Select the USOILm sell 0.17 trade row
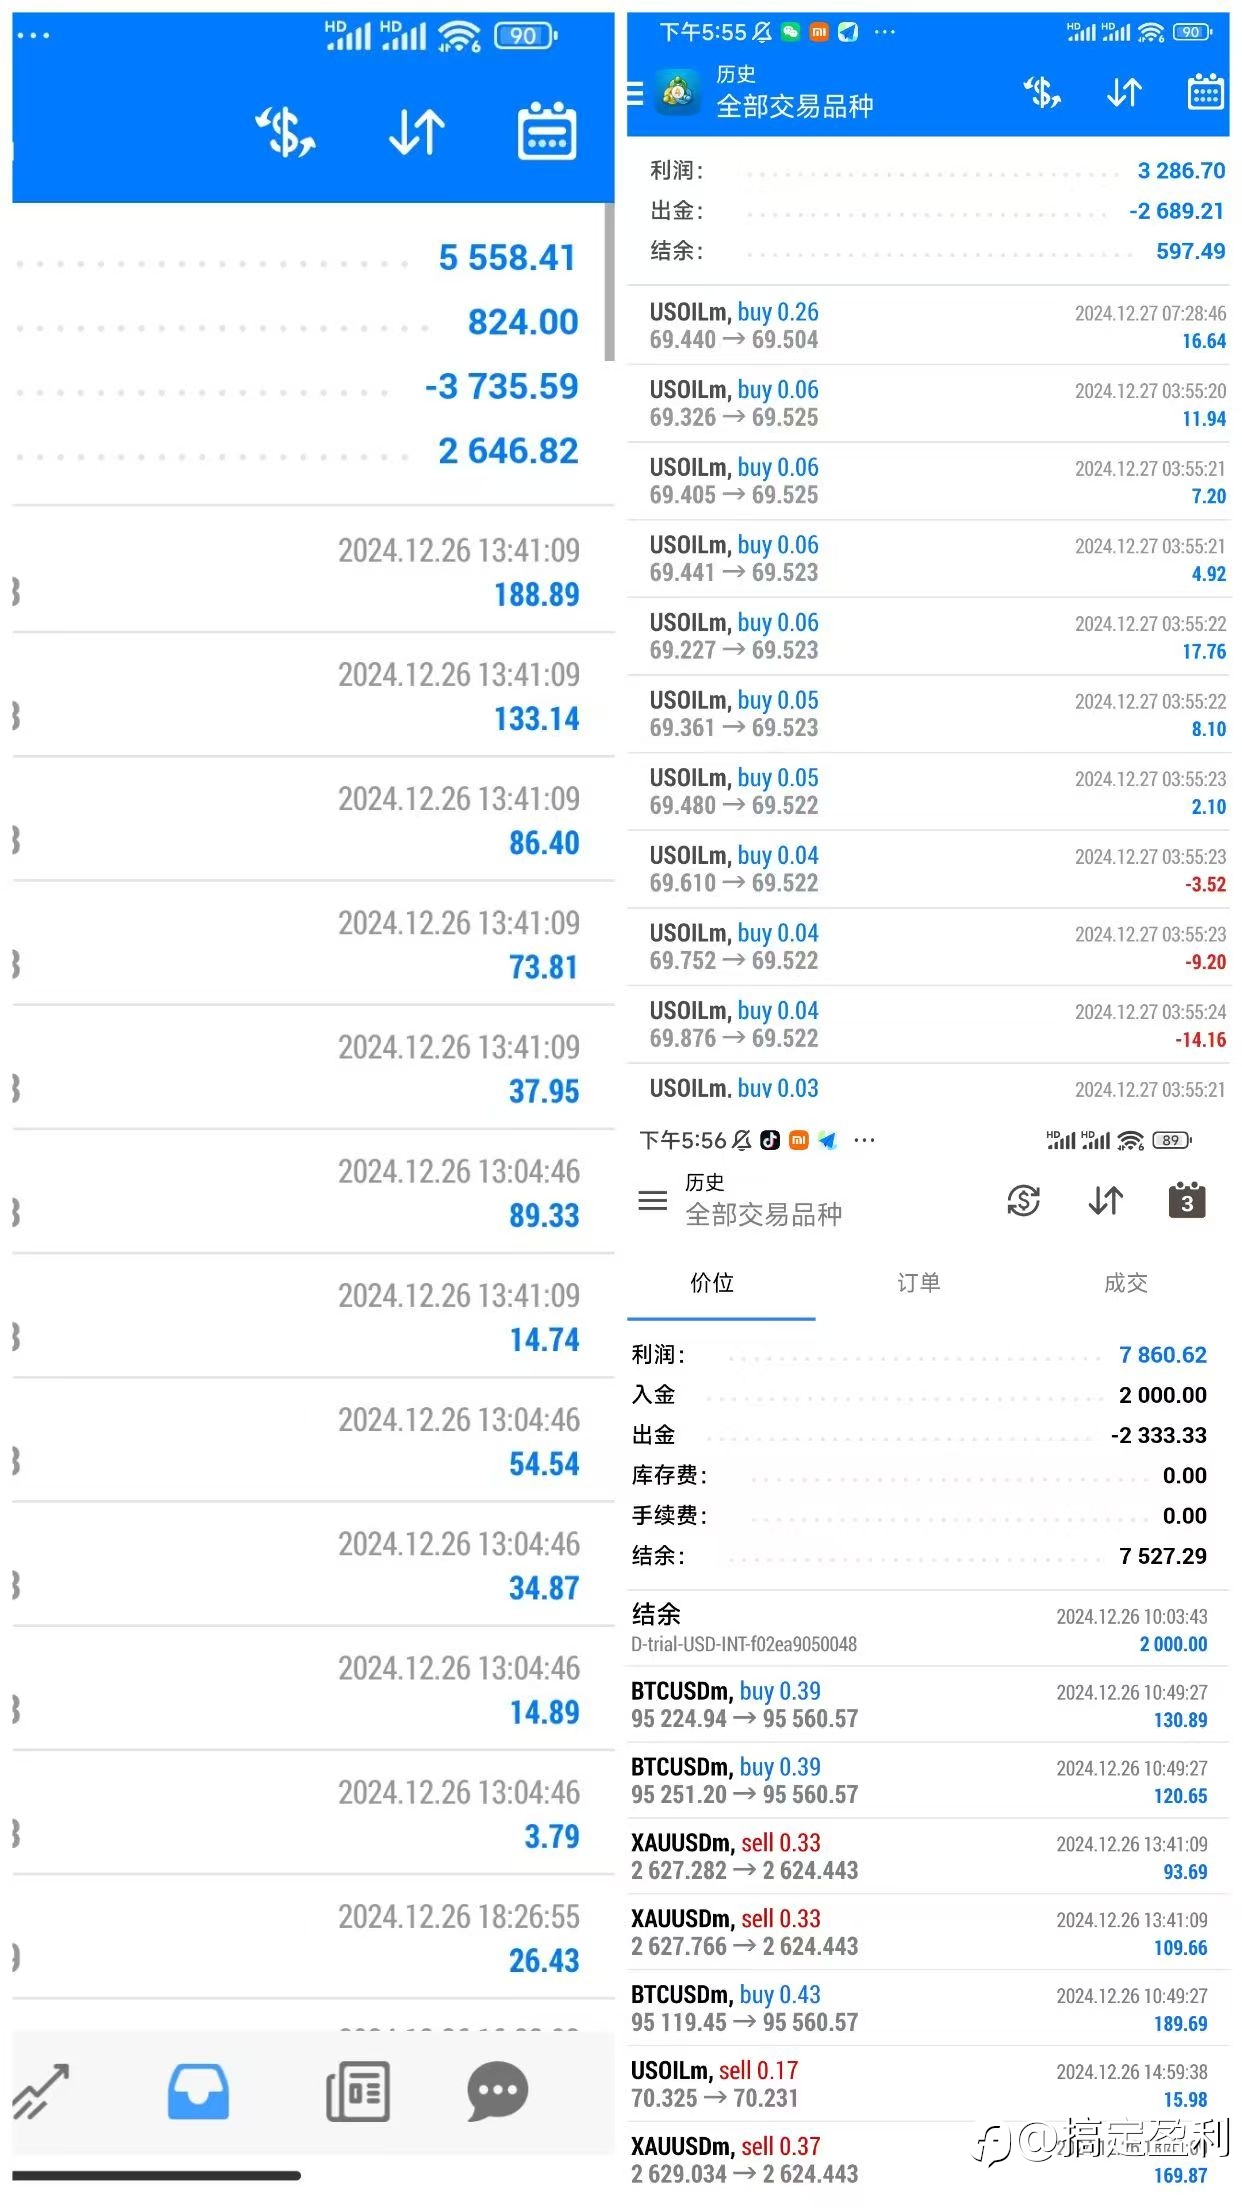 pyautogui.click(x=920, y=2084)
